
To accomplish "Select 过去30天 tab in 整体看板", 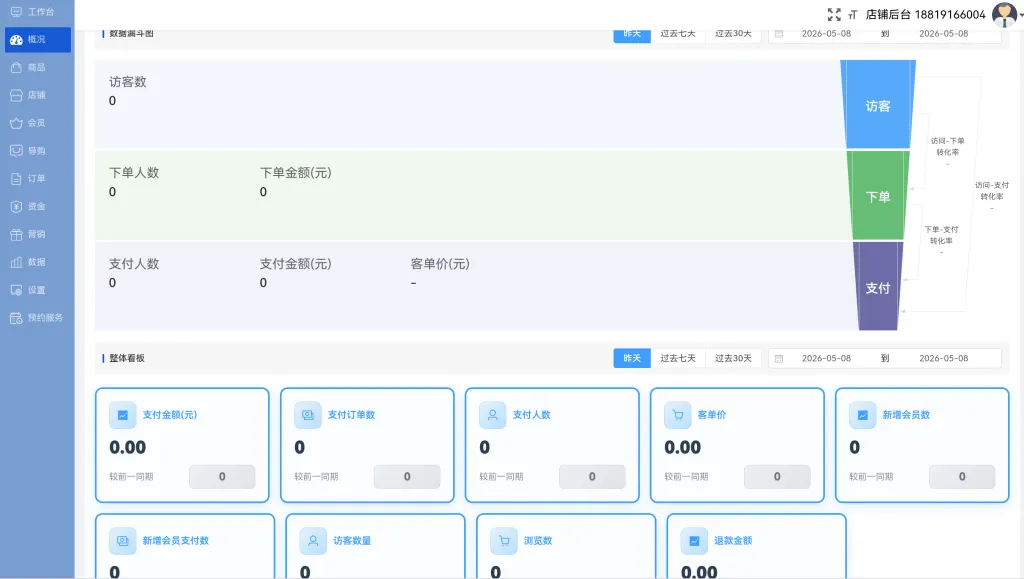I will pyautogui.click(x=733, y=358).
